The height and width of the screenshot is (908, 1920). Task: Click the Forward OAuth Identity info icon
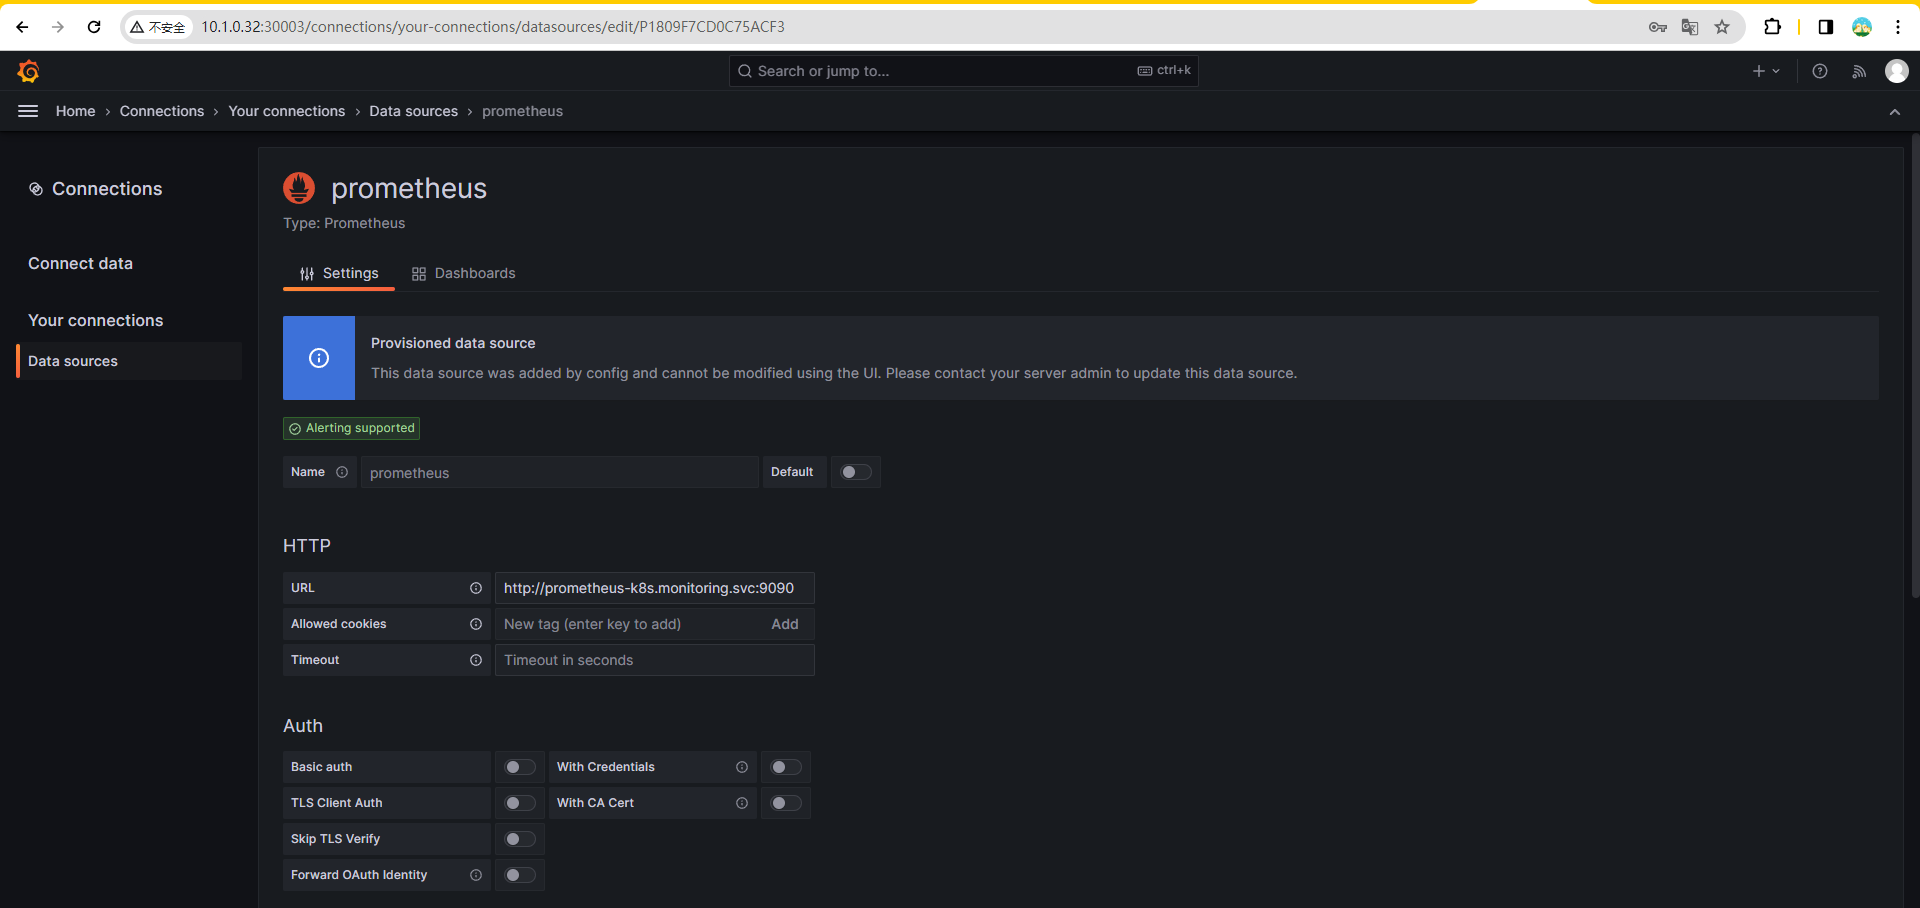pos(476,875)
